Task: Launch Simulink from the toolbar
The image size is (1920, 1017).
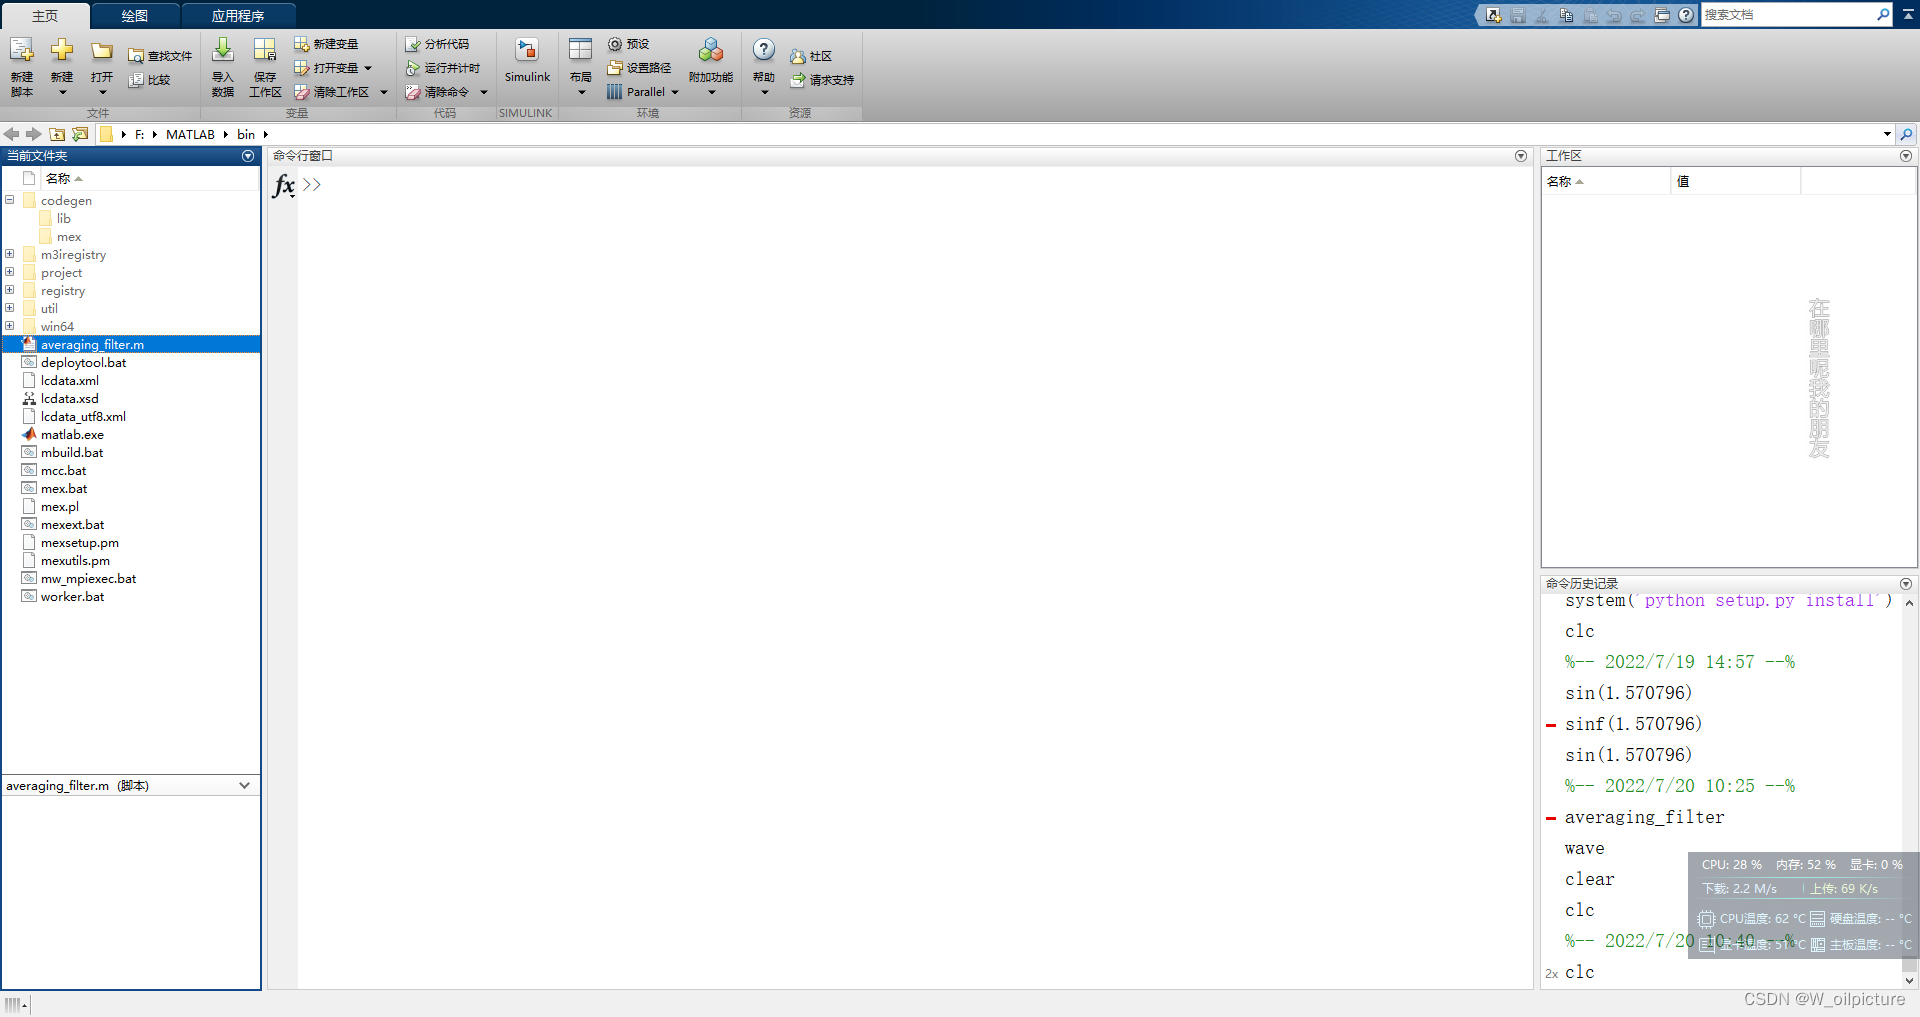Action: 527,61
